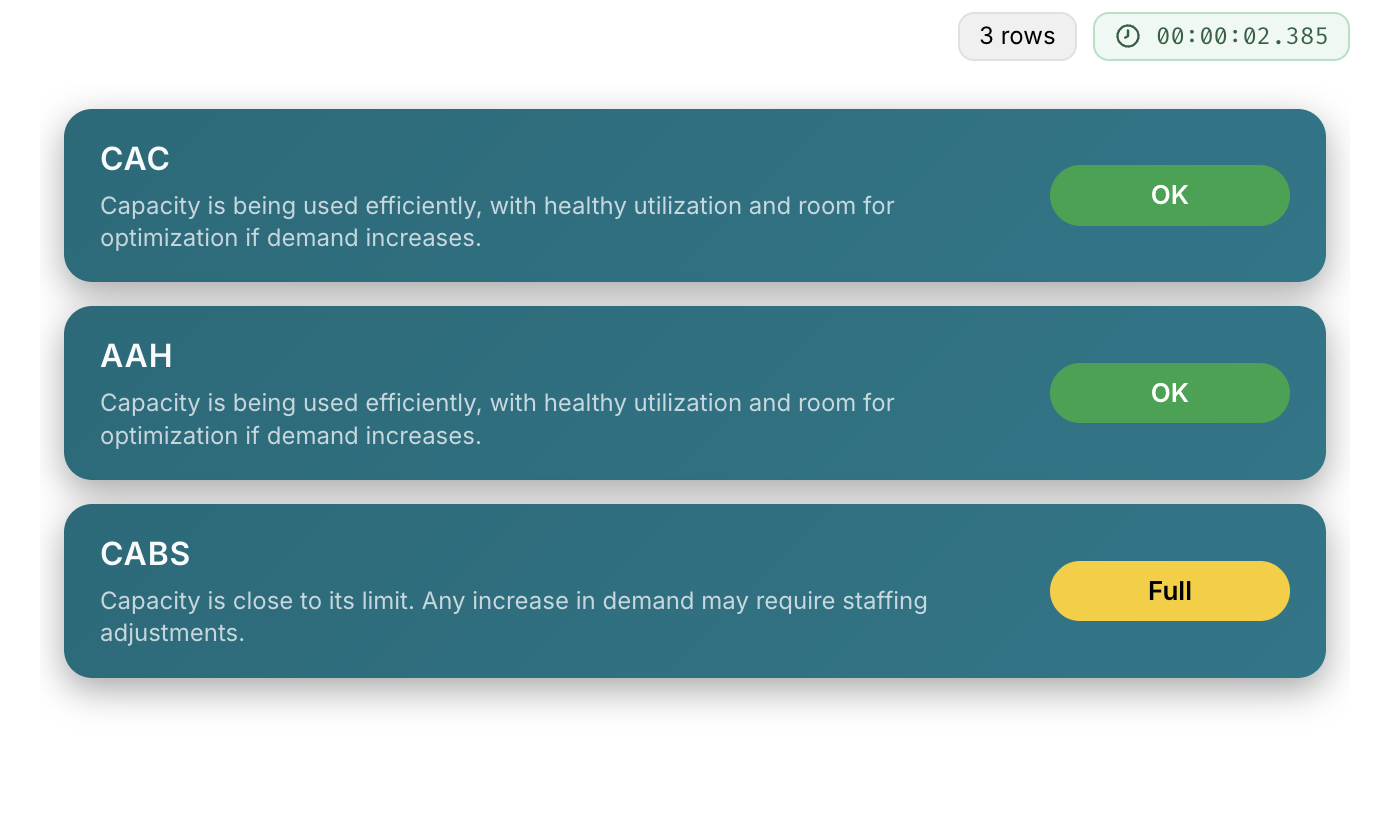The height and width of the screenshot is (814, 1394).
Task: Select the CAC capacity description text
Action: [x=497, y=221]
